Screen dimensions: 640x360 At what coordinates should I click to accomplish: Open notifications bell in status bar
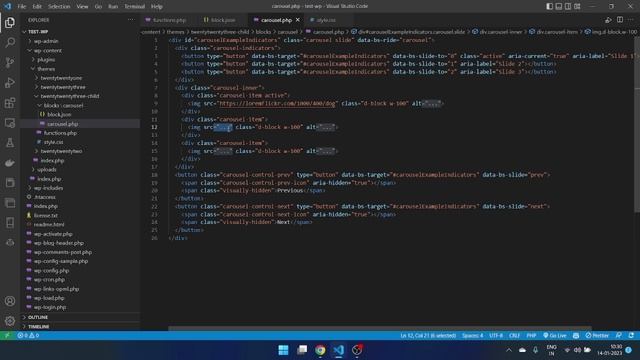click(631, 336)
